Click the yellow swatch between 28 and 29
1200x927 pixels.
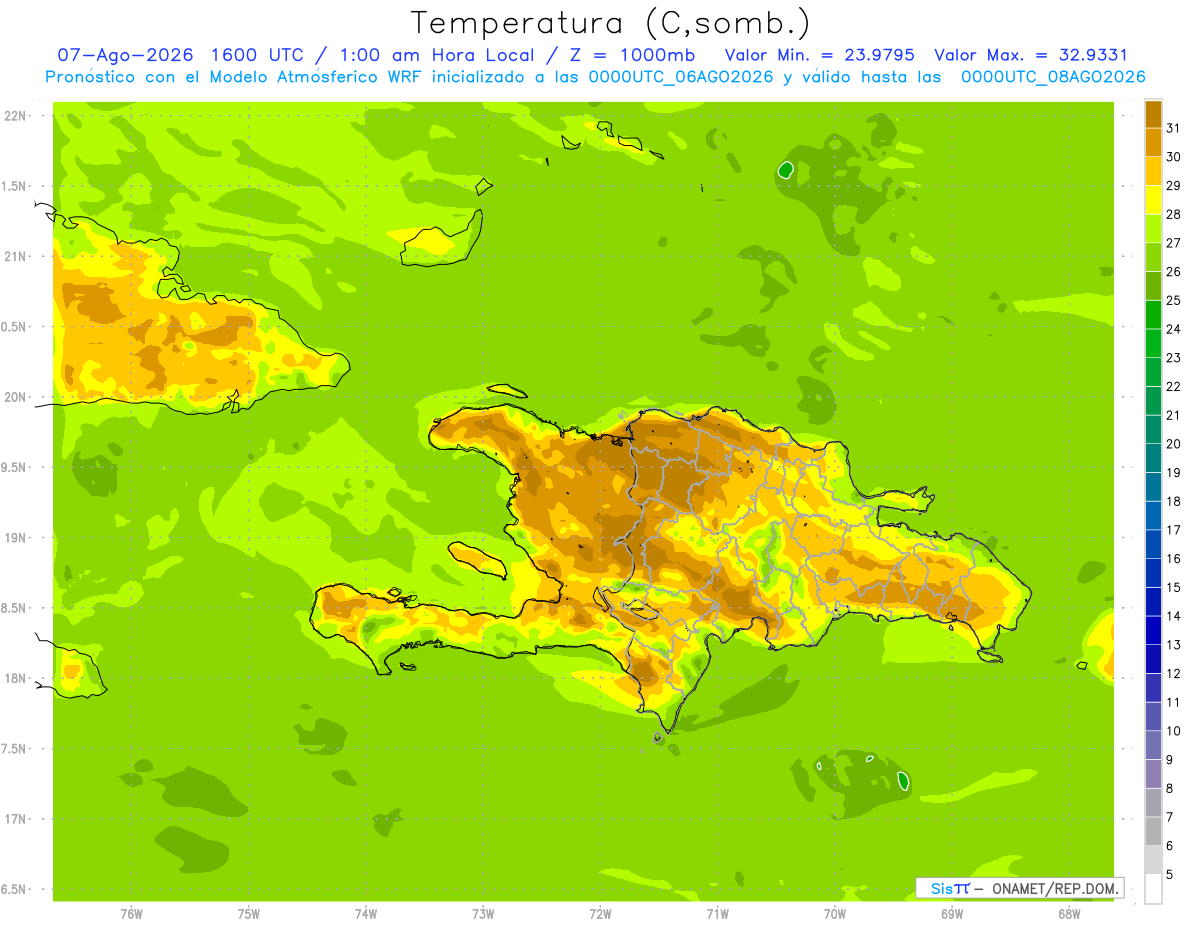1153,199
